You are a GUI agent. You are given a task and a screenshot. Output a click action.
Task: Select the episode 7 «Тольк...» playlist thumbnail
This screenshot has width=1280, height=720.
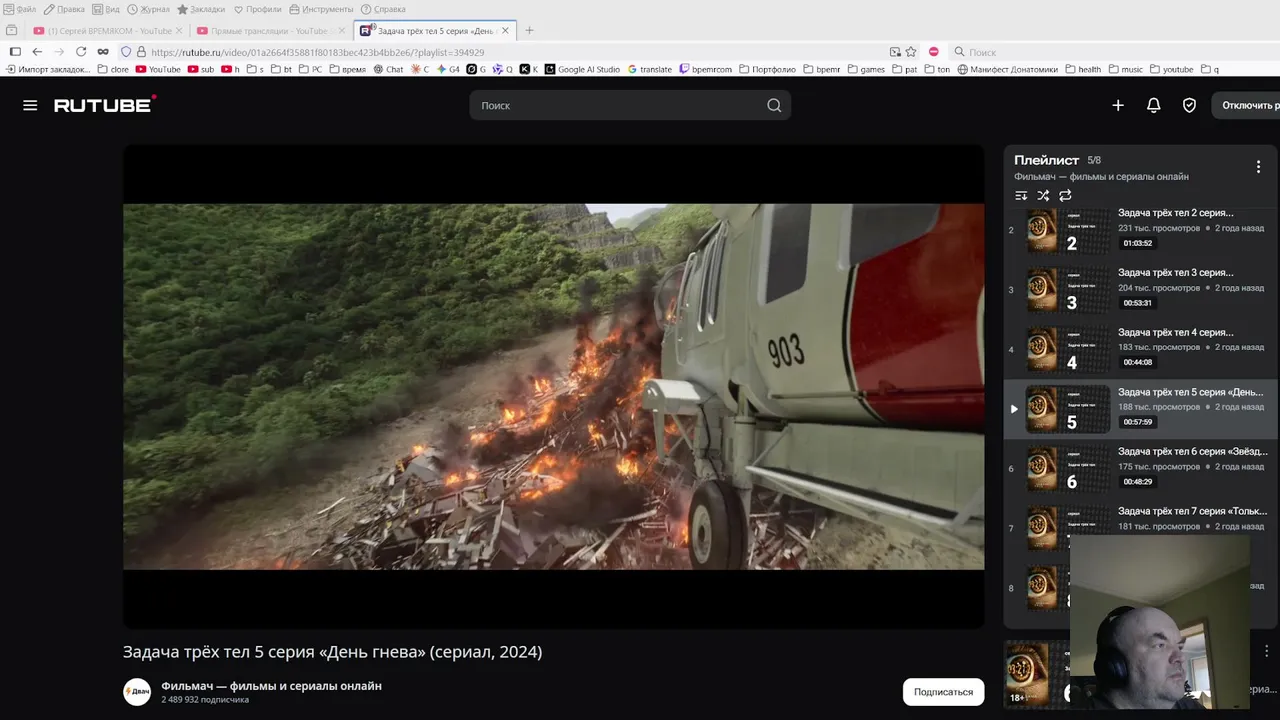[1068, 528]
